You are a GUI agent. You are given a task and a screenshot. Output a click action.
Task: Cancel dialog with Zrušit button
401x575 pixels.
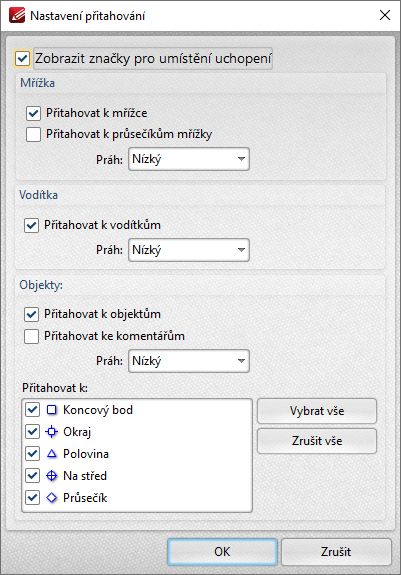point(336,552)
